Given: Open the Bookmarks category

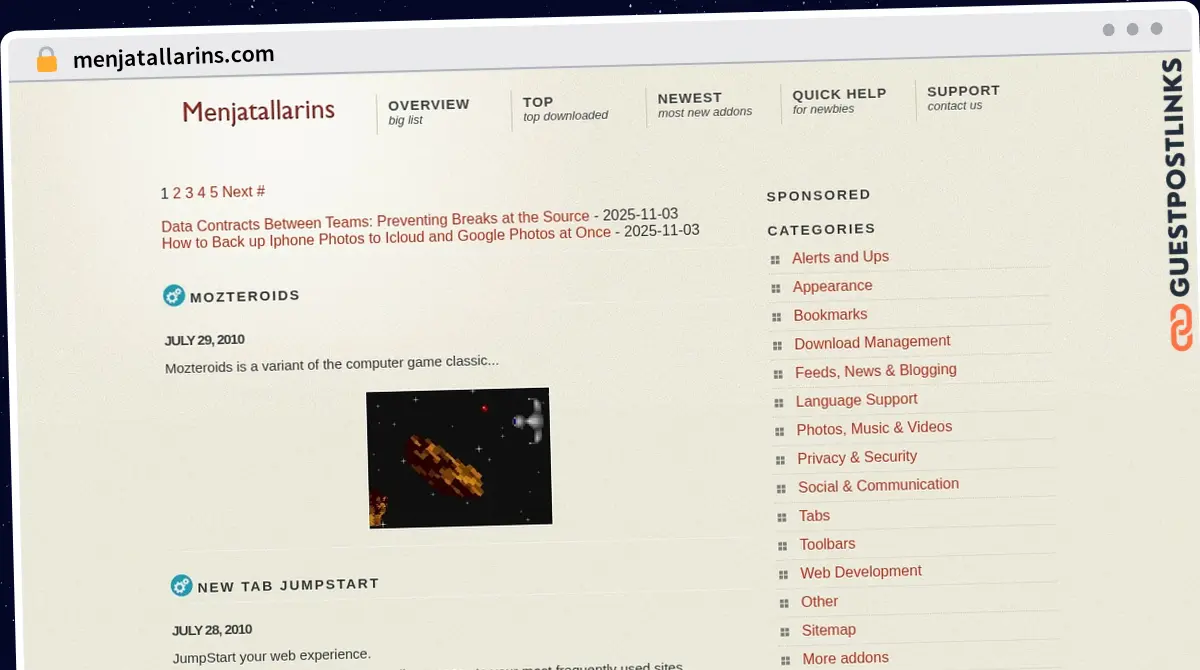Looking at the screenshot, I should pos(830,315).
